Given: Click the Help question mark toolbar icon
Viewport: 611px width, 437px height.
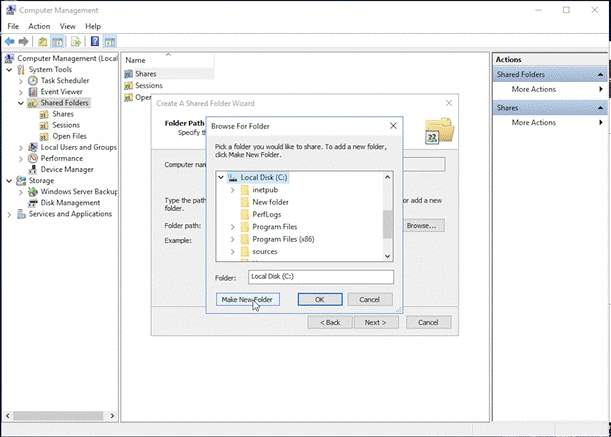Looking at the screenshot, I should click(x=95, y=41).
